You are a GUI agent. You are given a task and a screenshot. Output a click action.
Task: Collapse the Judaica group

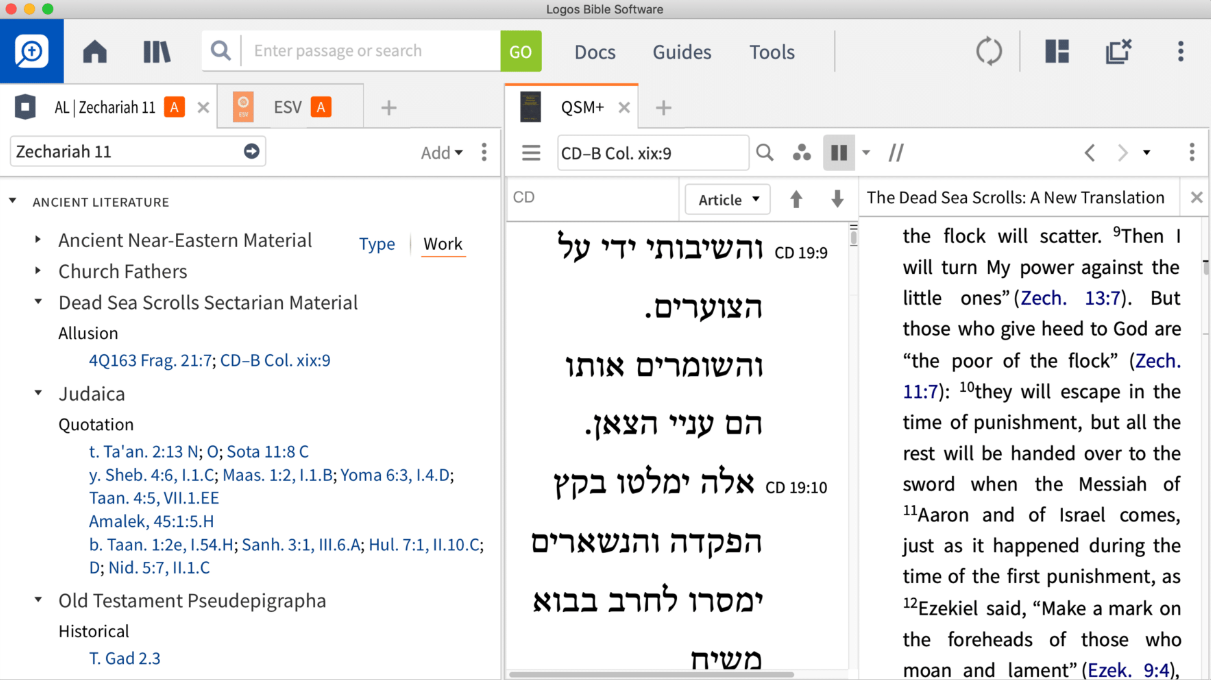tap(38, 393)
